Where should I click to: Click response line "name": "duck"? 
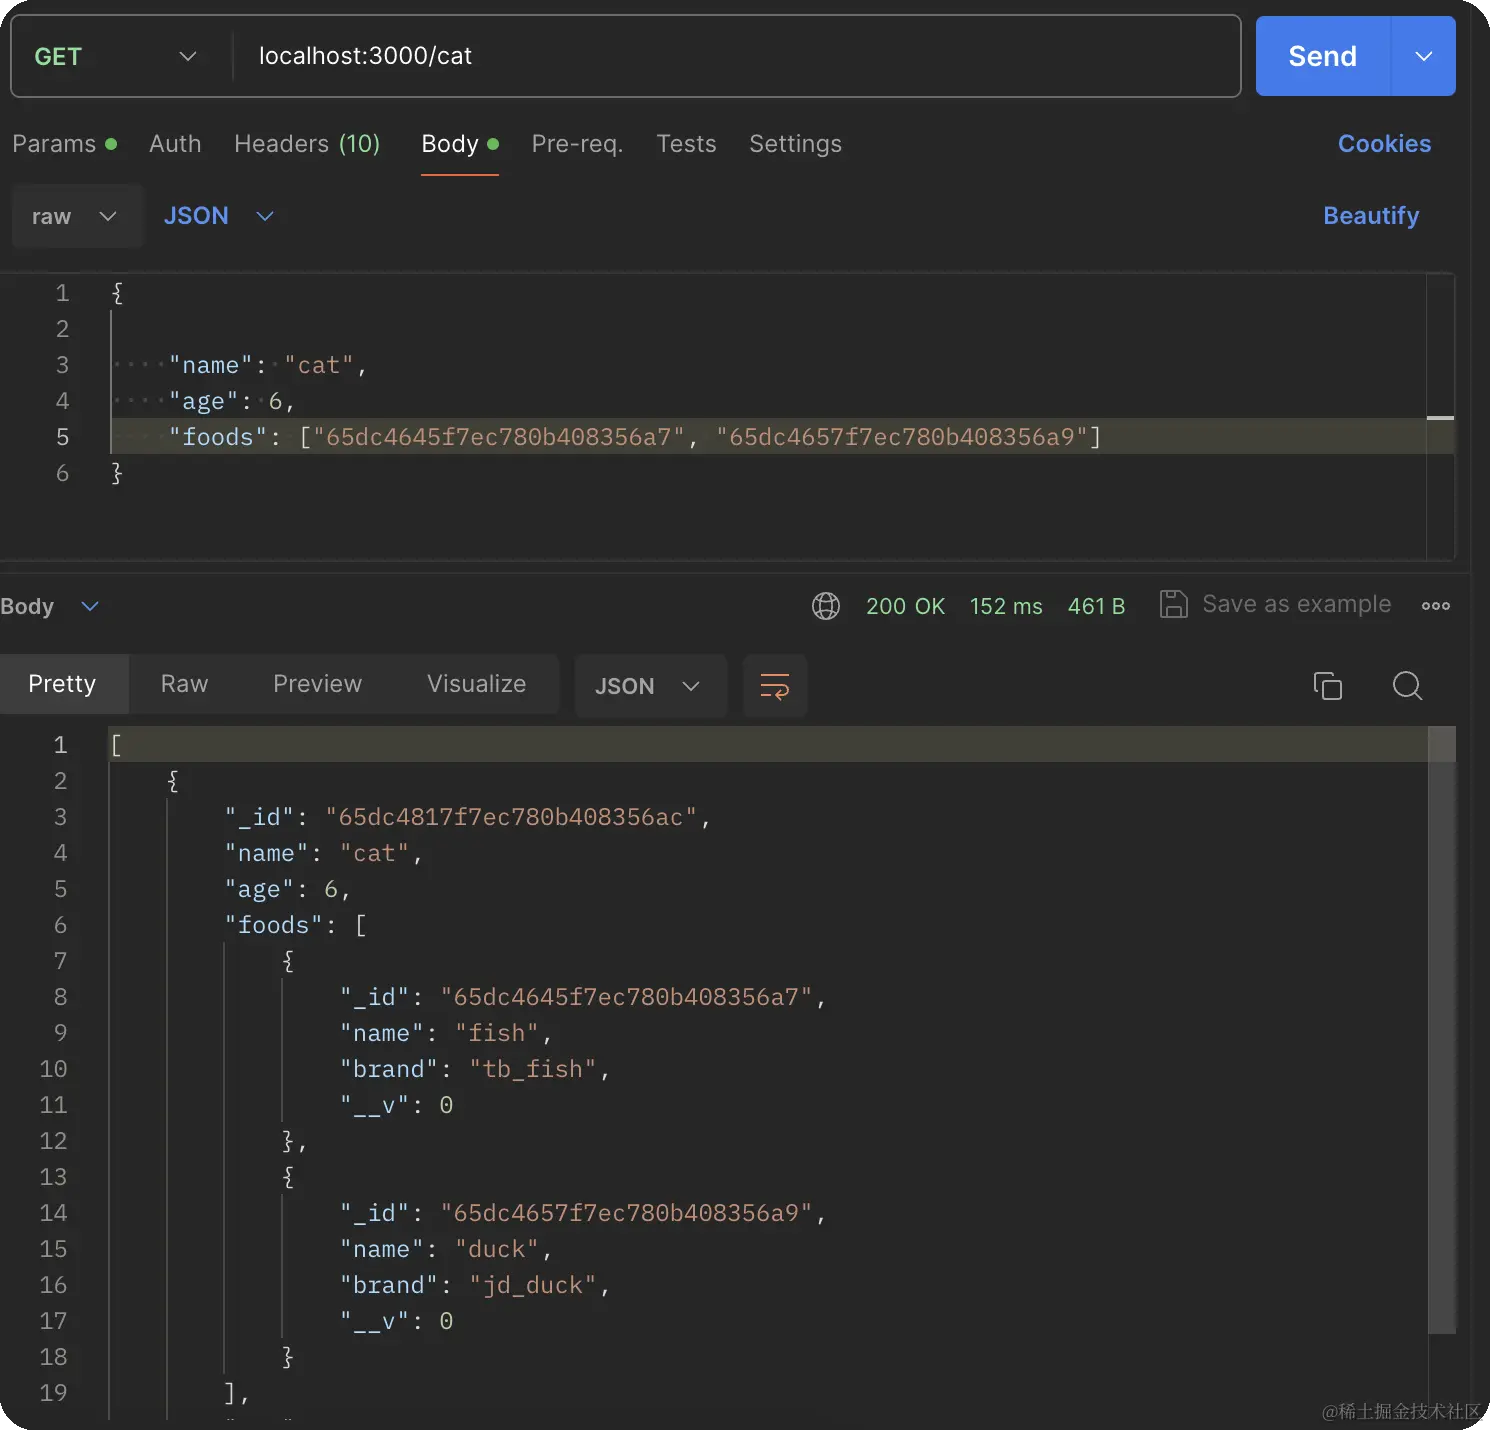[x=446, y=1249]
